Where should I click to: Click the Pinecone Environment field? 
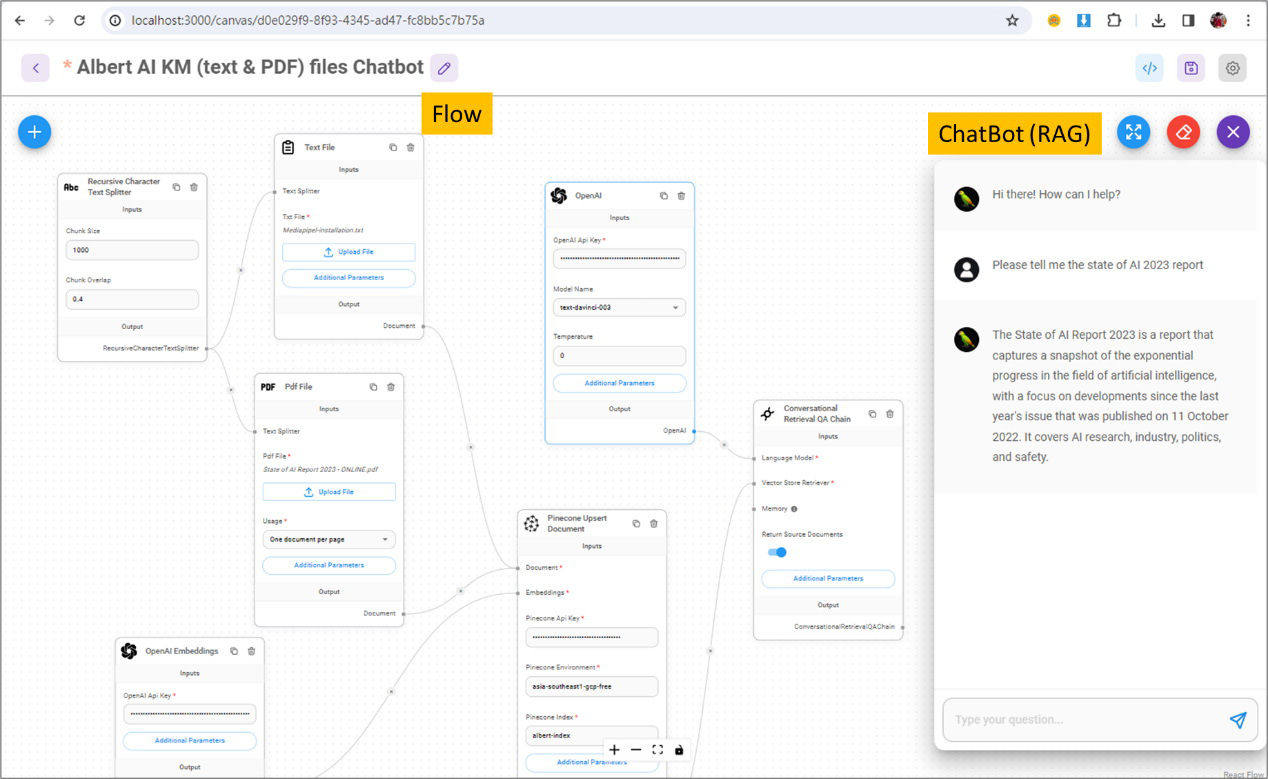(x=592, y=686)
